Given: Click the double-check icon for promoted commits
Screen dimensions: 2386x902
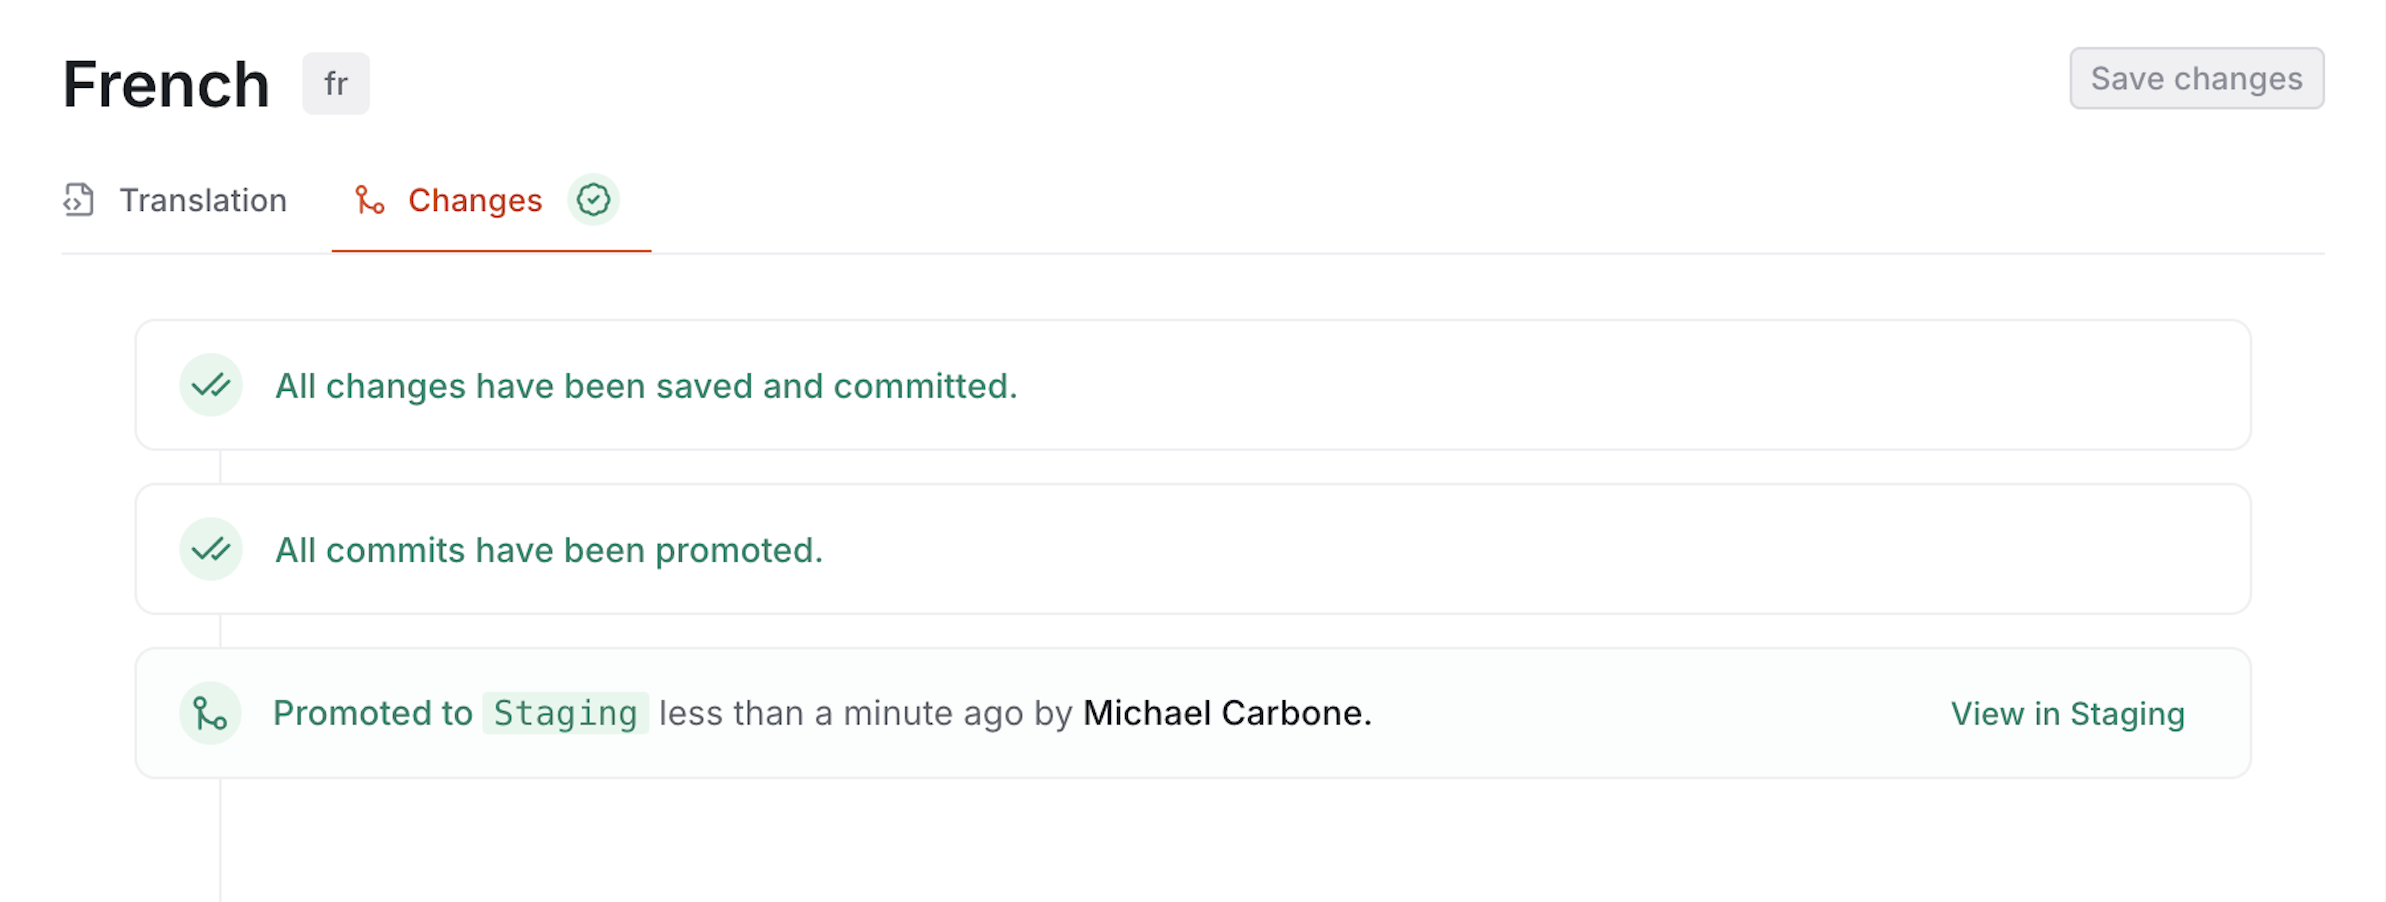Looking at the screenshot, I should pyautogui.click(x=210, y=549).
